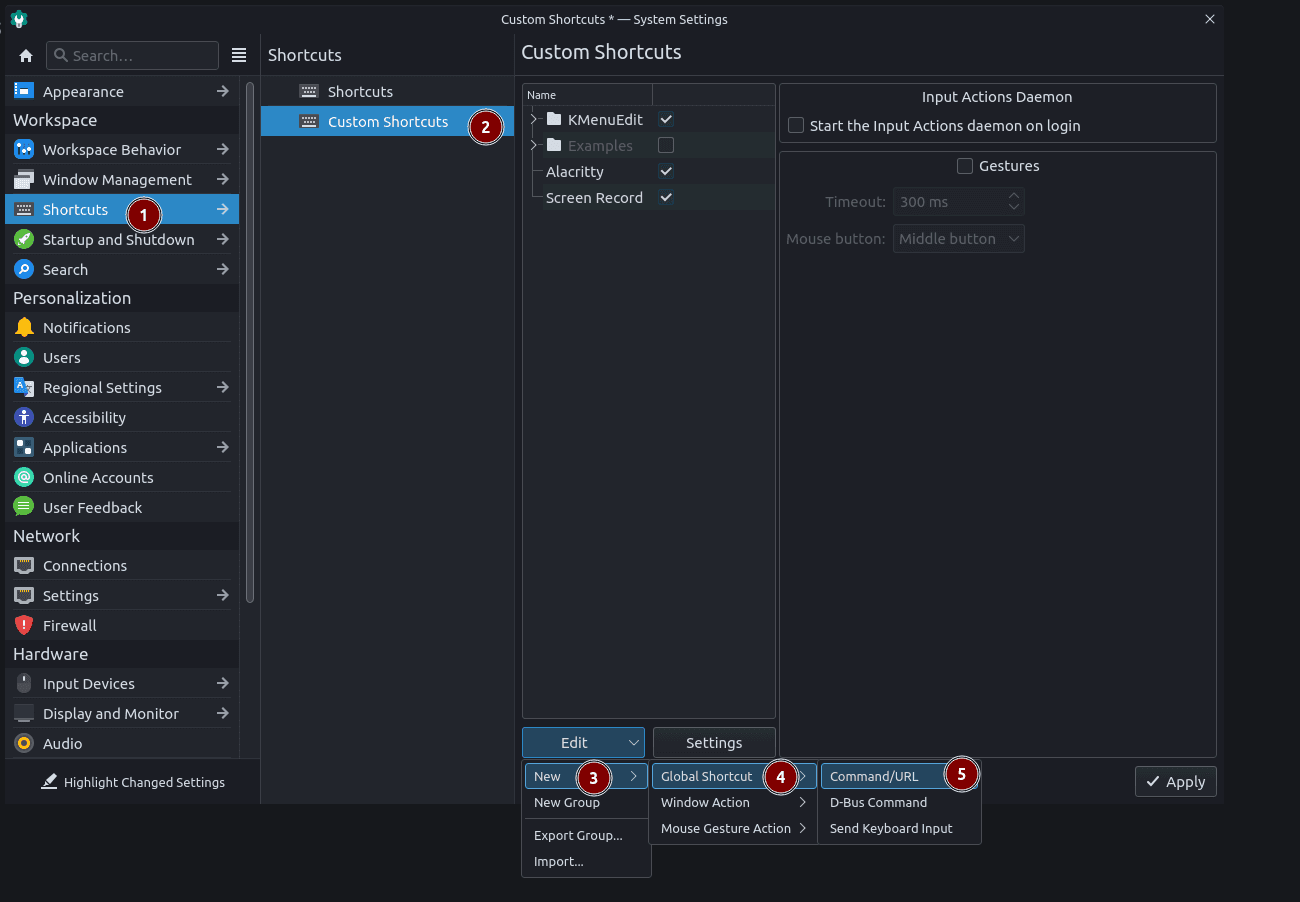
Task: Click the sidebar vertical scrollbar
Action: tap(250, 340)
